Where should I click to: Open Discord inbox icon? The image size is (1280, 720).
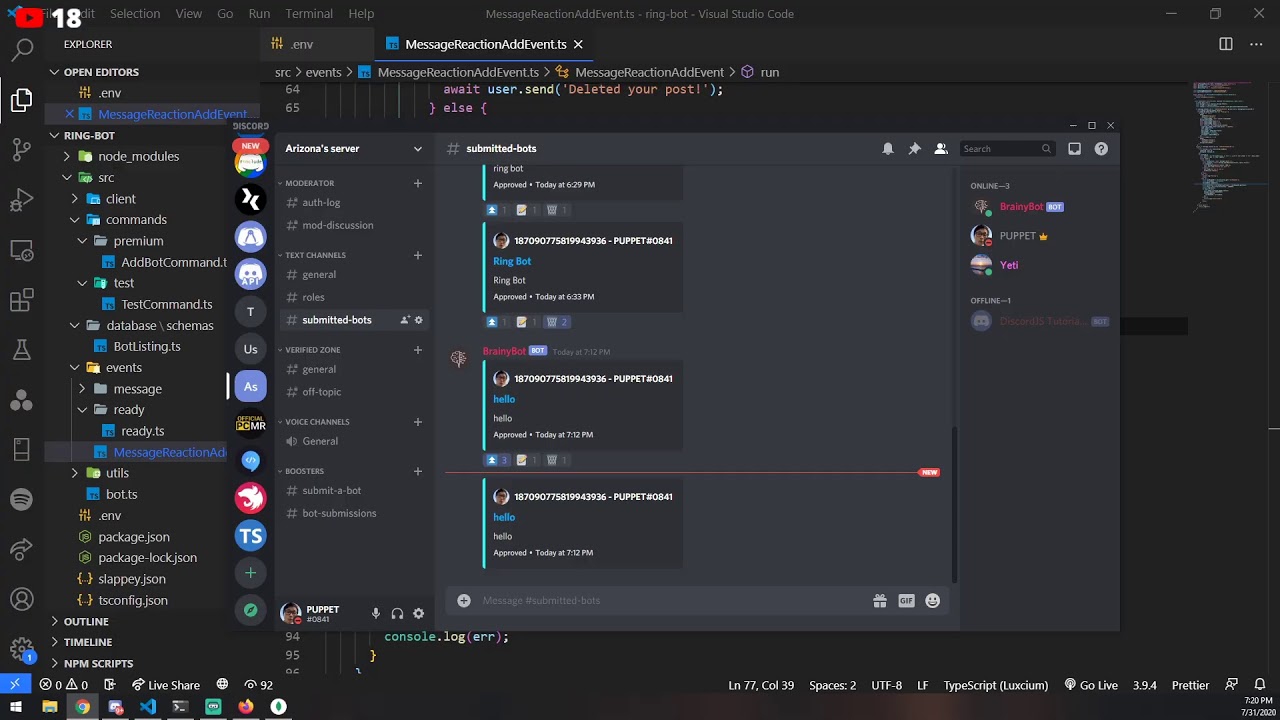(x=1074, y=148)
